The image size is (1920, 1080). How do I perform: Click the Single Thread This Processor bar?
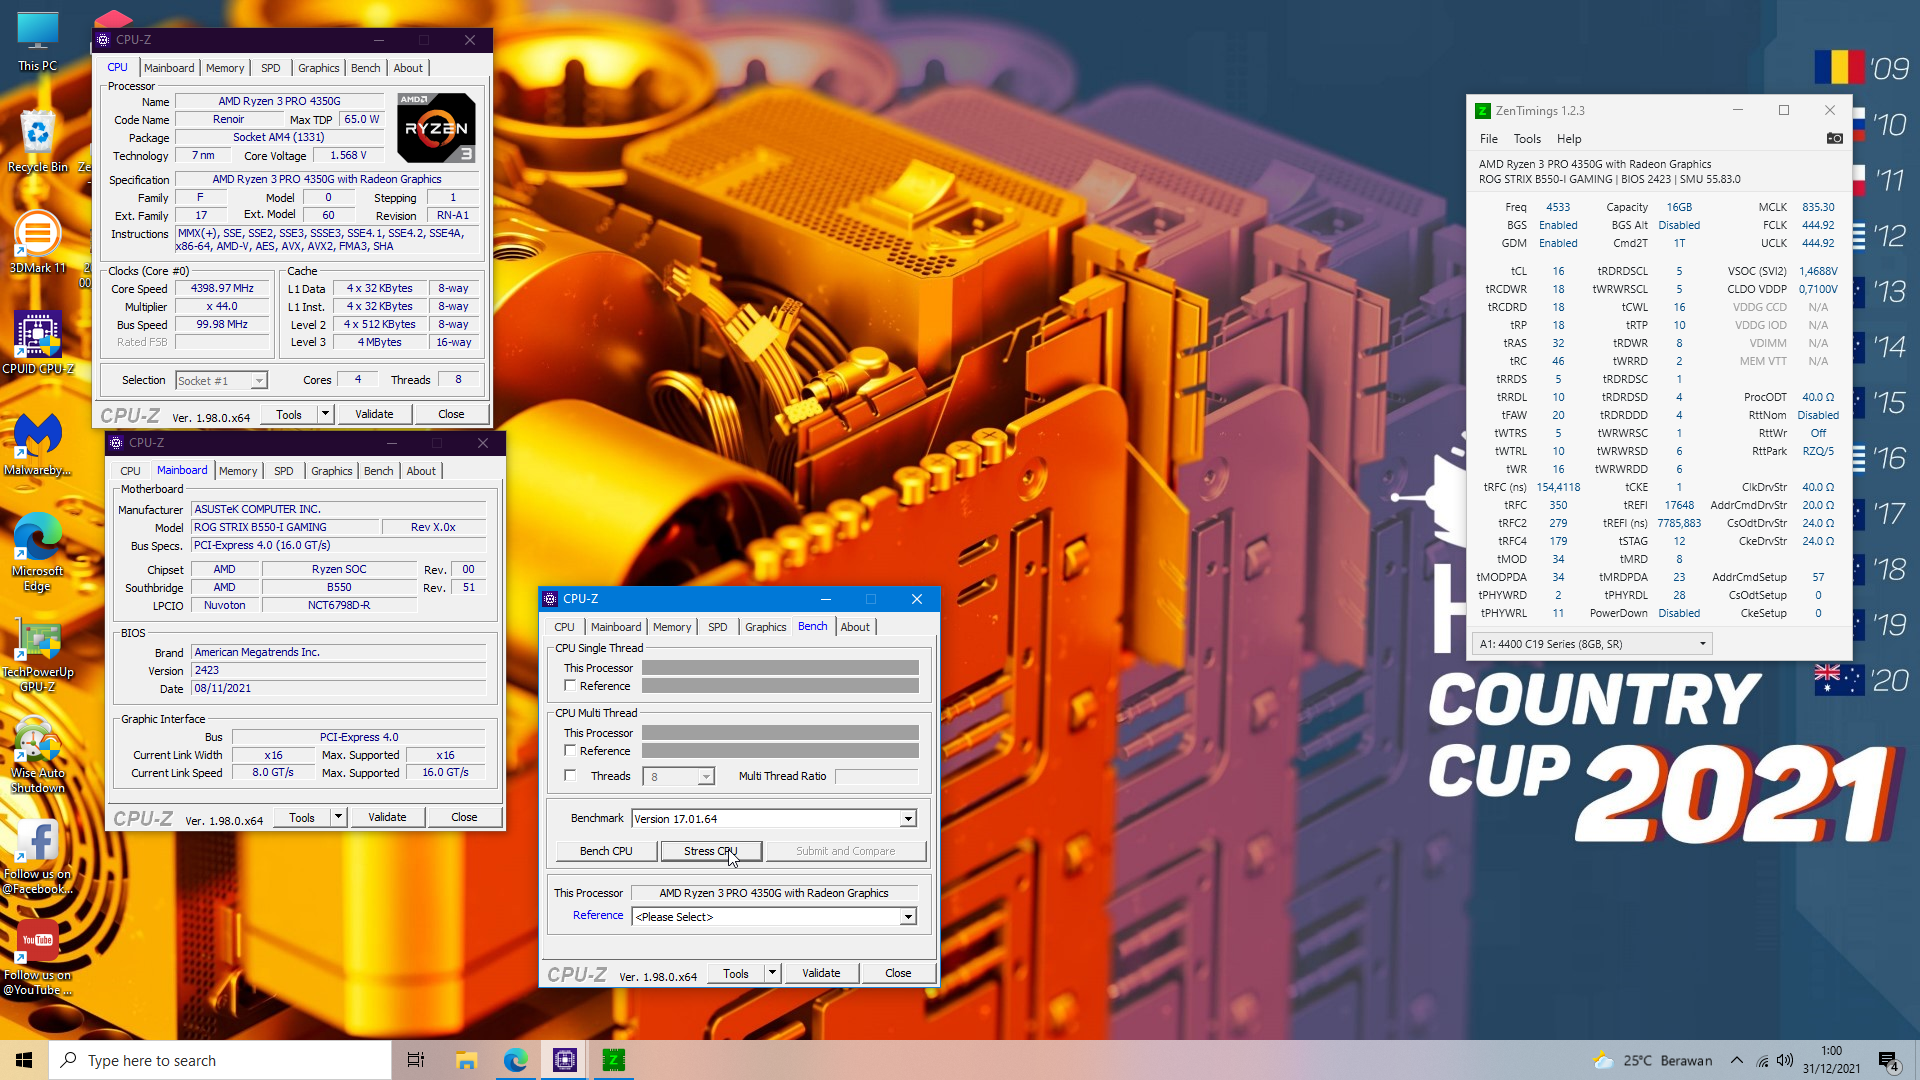click(780, 668)
